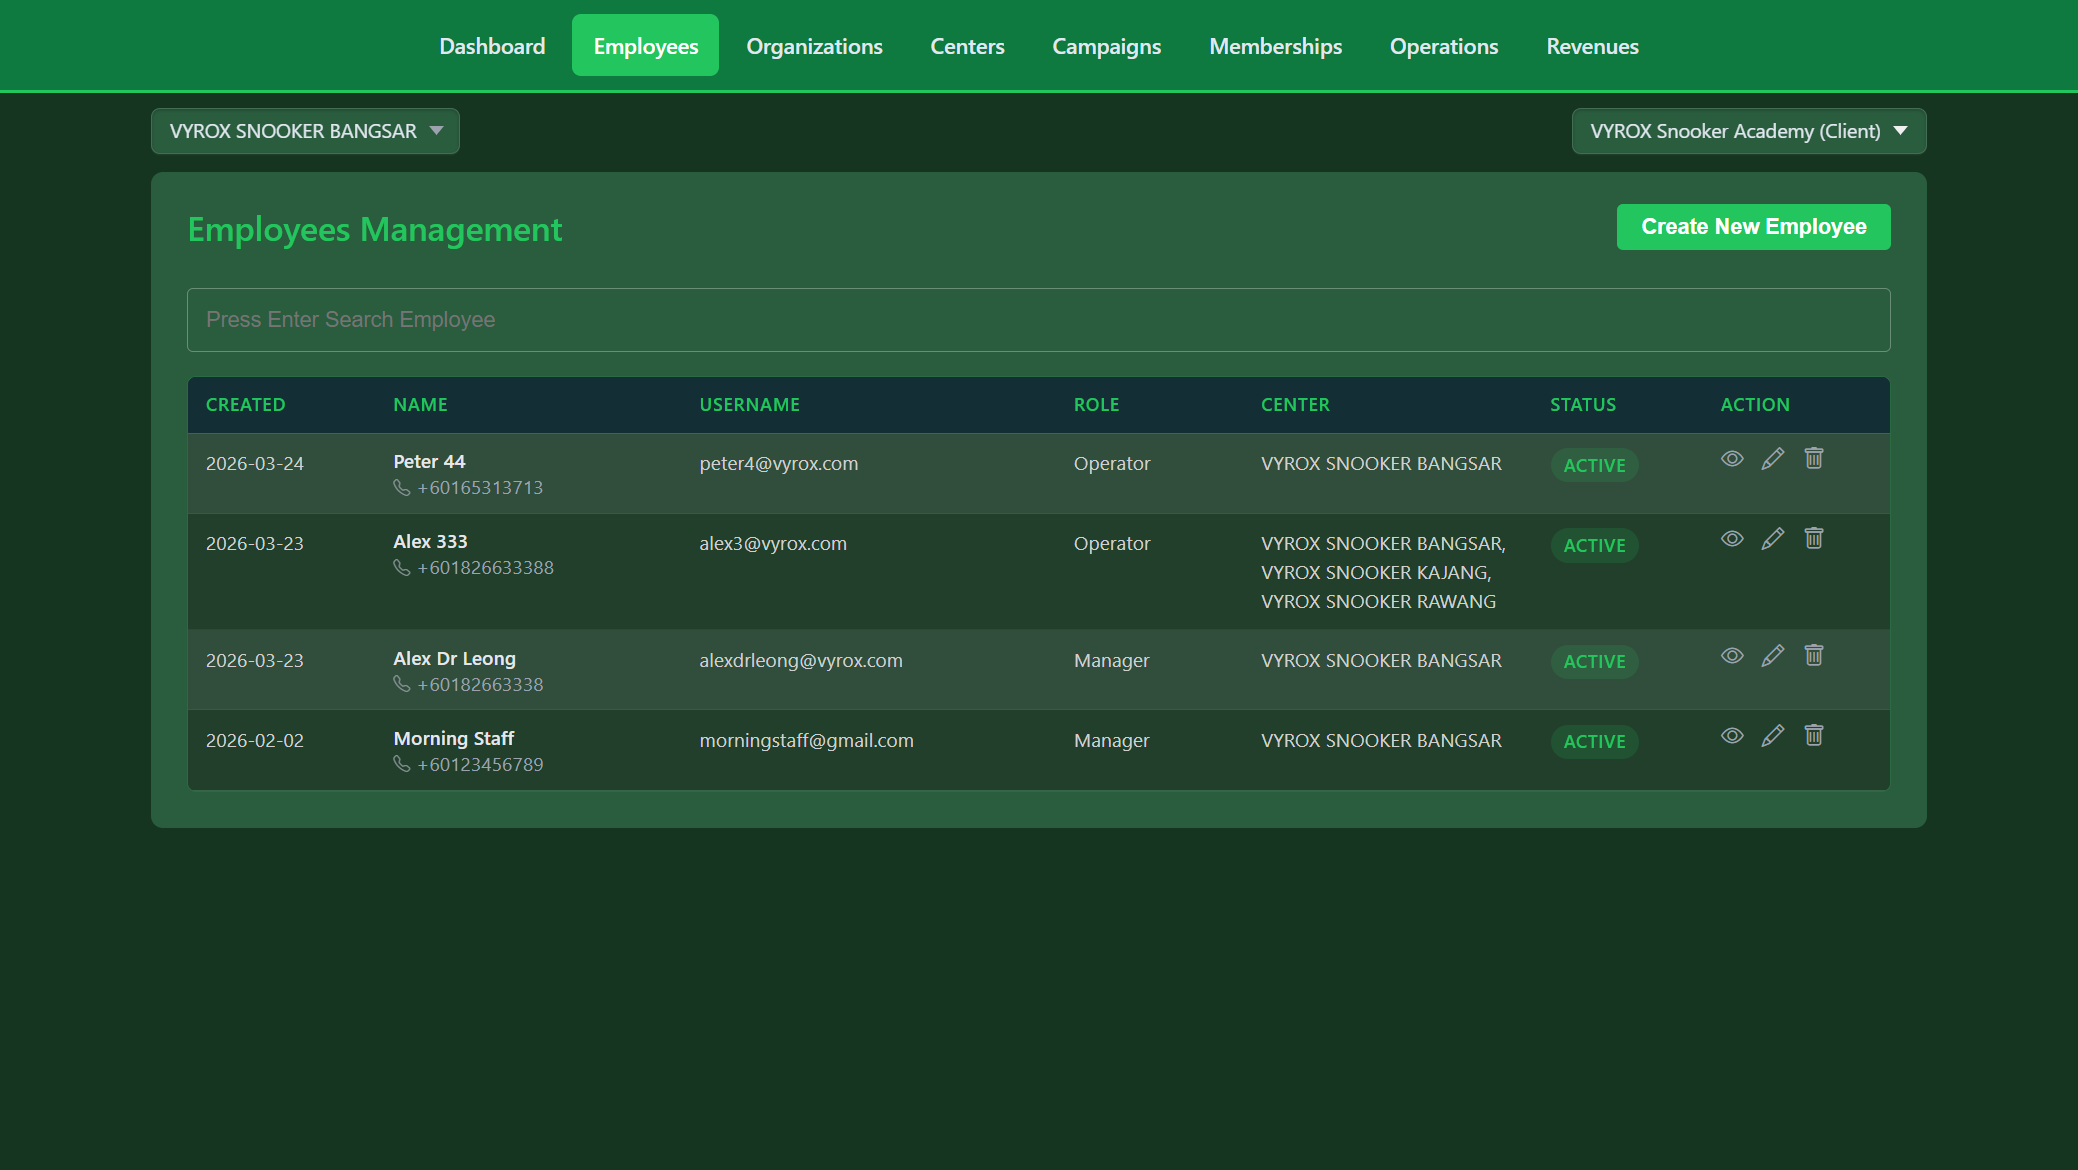
Task: Click the ACTION column header
Action: coord(1755,405)
